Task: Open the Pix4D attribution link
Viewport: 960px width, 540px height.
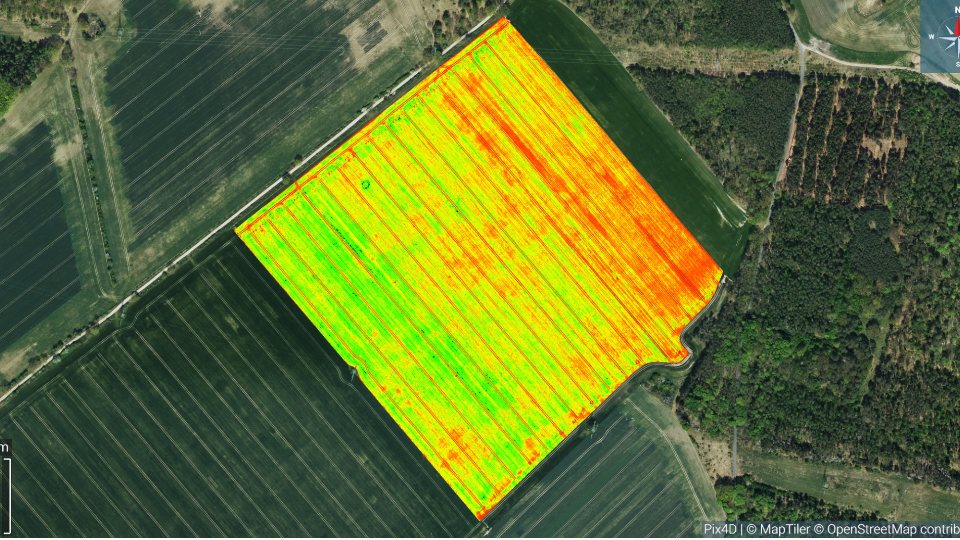Action: (x=720, y=530)
